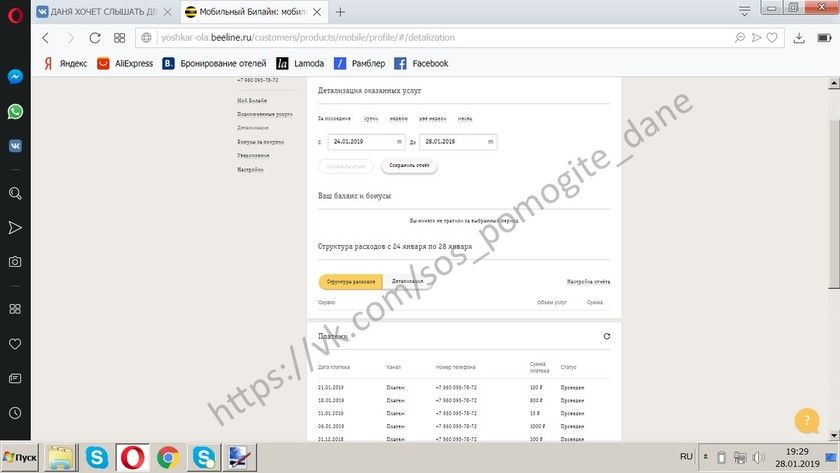
Task: Open WhatsApp in the Opera sidebar
Action: pos(15,111)
